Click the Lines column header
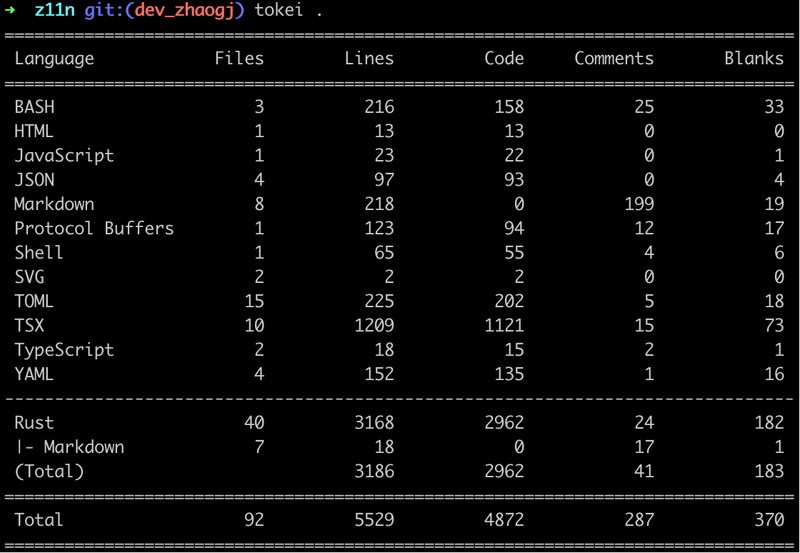800x553 pixels. pos(369,58)
